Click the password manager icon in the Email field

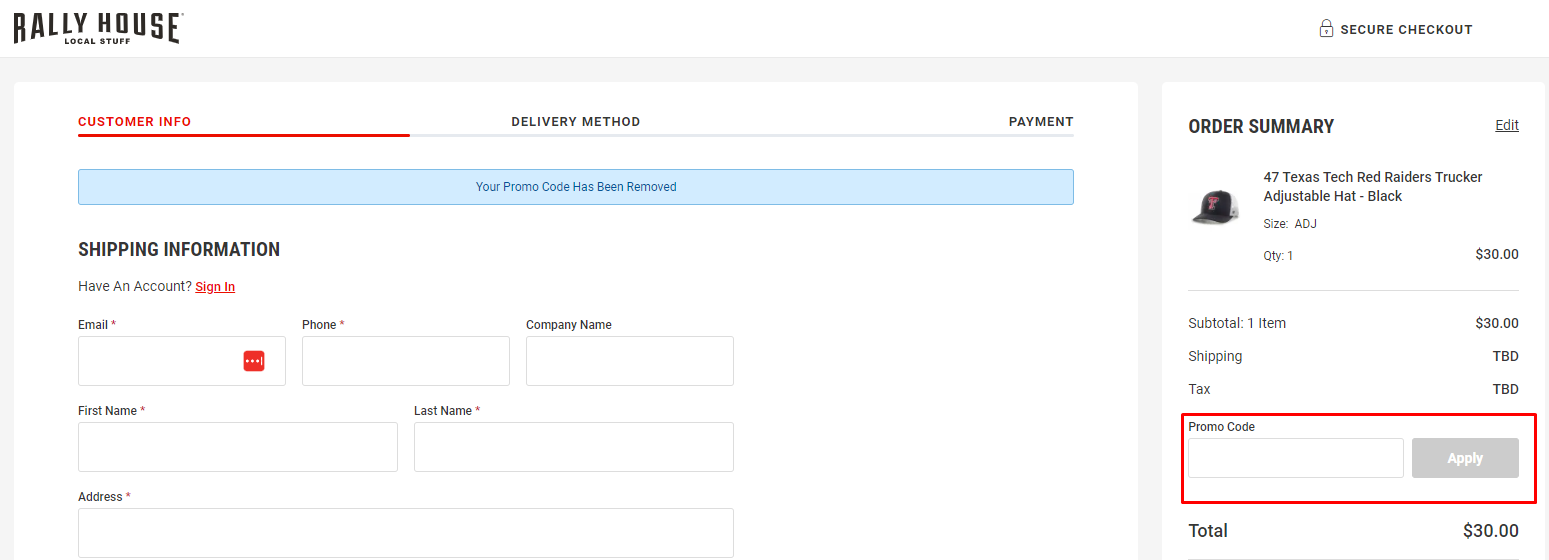(x=254, y=361)
